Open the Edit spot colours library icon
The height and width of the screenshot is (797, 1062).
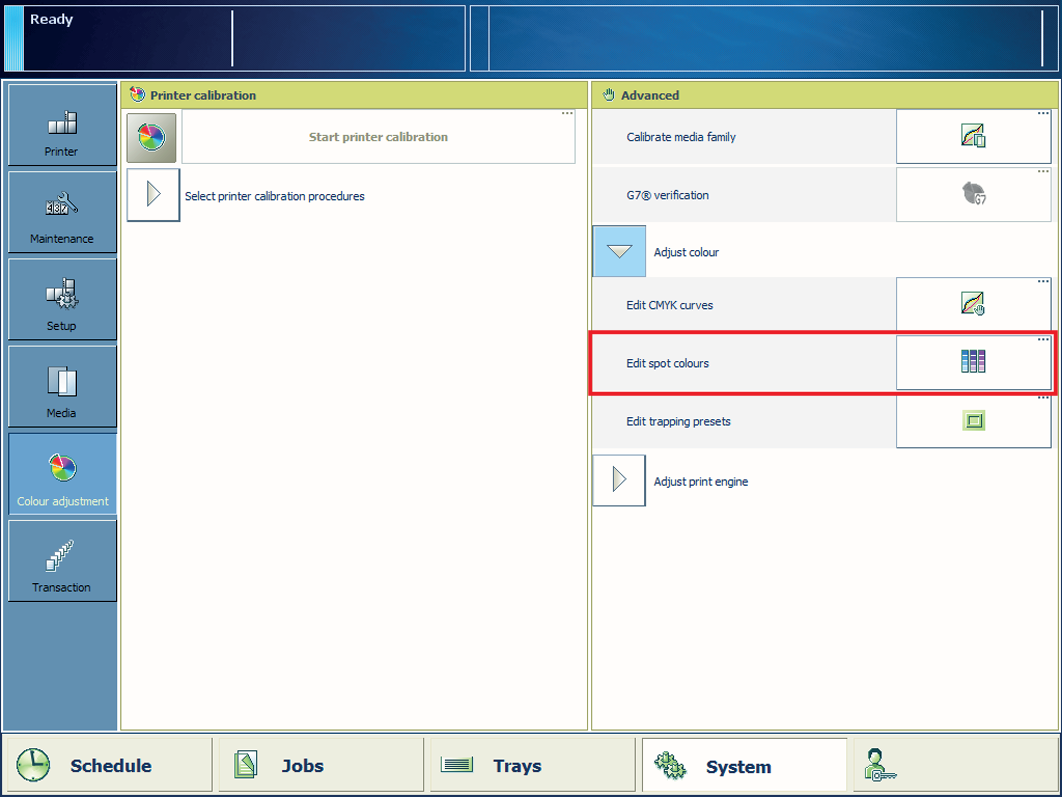pyautogui.click(x=973, y=362)
